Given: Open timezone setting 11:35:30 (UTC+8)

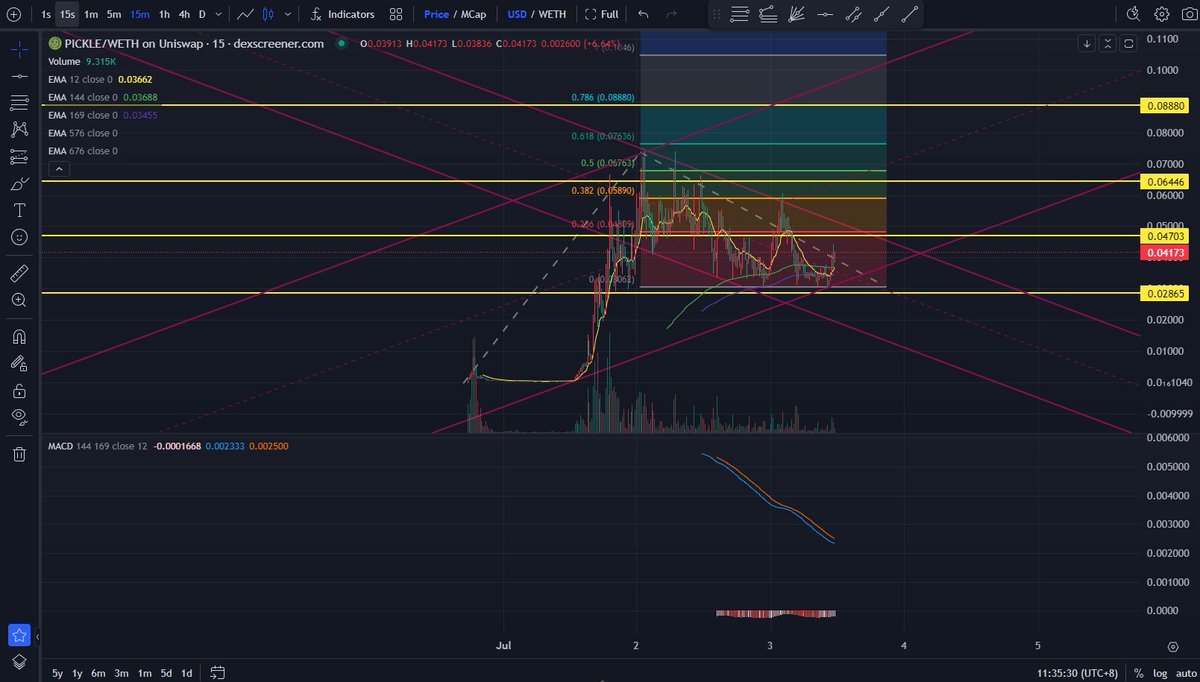Looking at the screenshot, I should coord(1076,672).
